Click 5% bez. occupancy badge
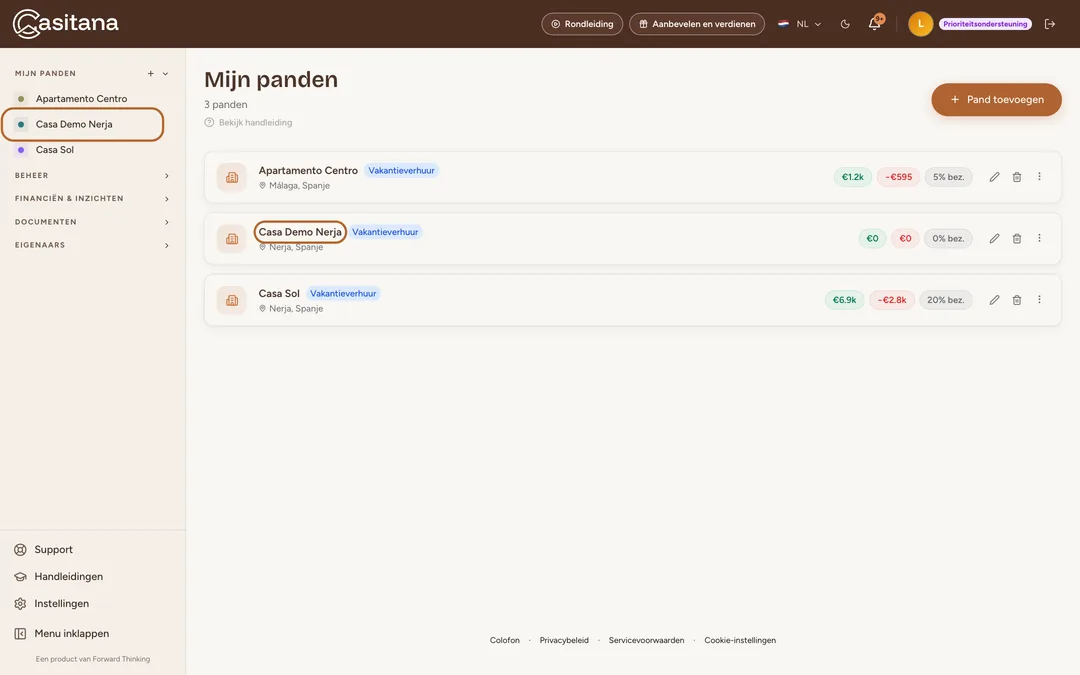Screen dimensions: 1080x675 948,177
